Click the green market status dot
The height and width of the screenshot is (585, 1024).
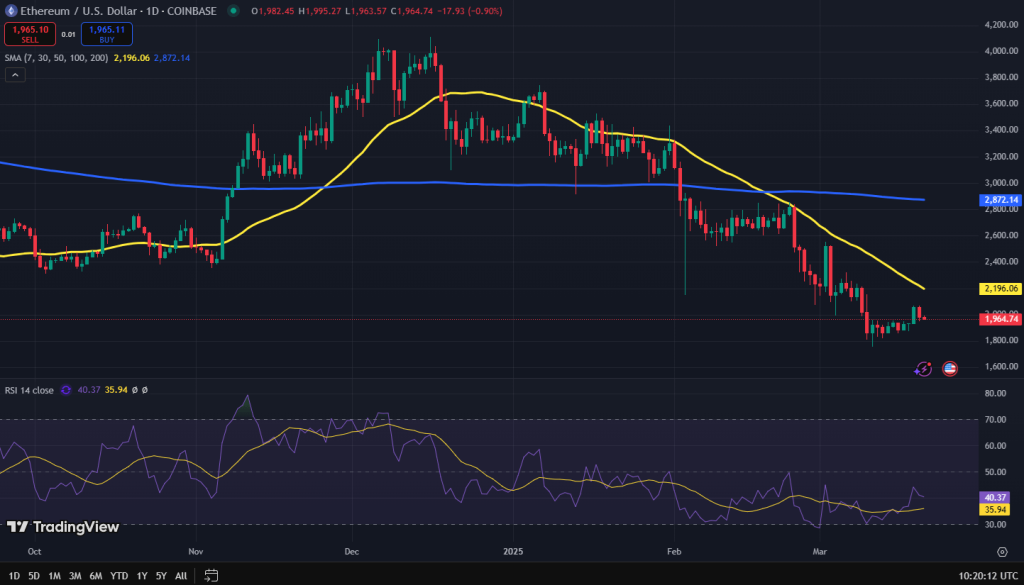click(x=231, y=12)
